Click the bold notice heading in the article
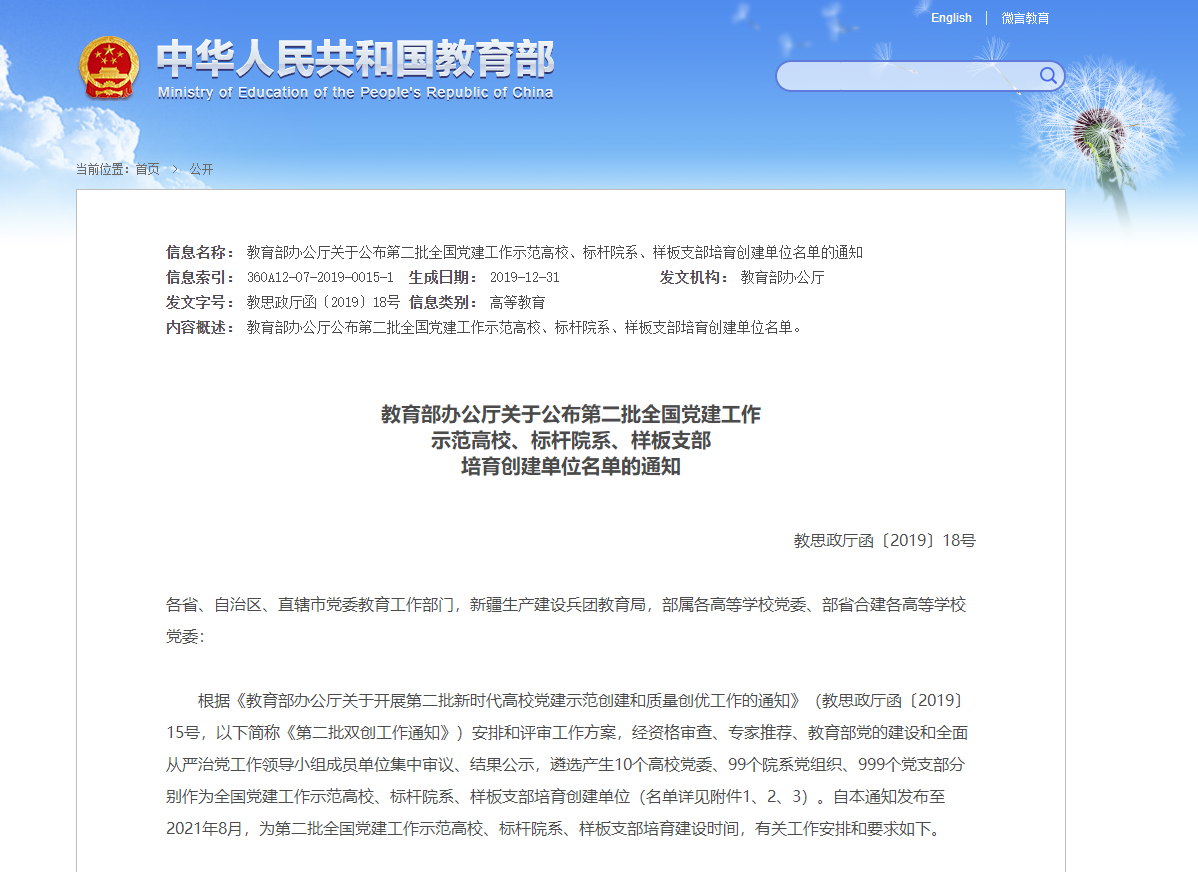Viewport: 1198px width, 872px height. tap(570, 440)
